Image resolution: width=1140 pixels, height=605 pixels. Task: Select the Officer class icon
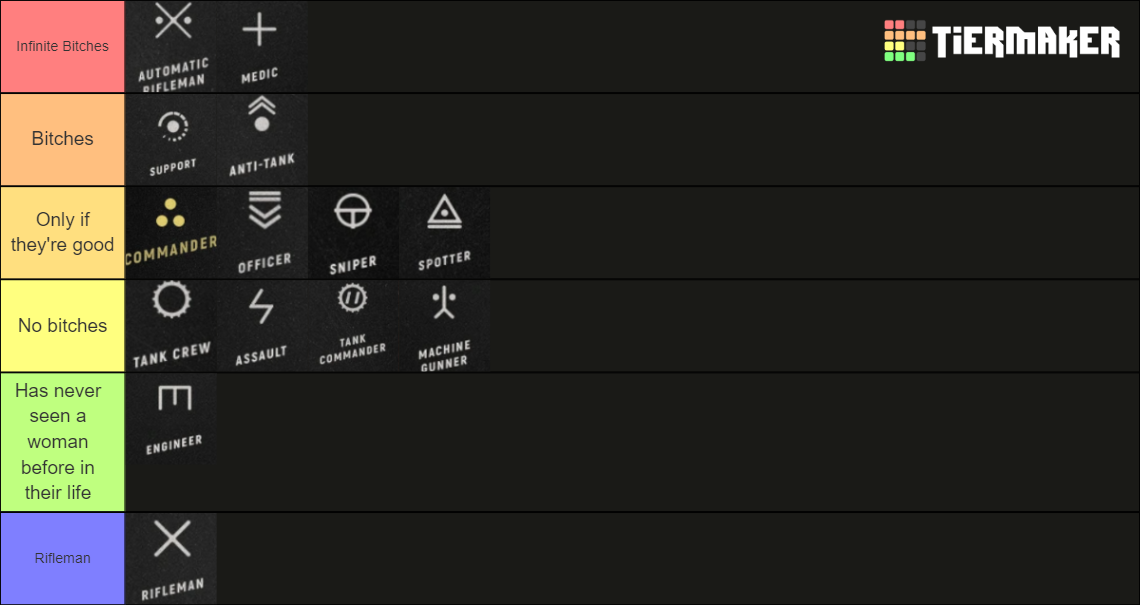262,231
